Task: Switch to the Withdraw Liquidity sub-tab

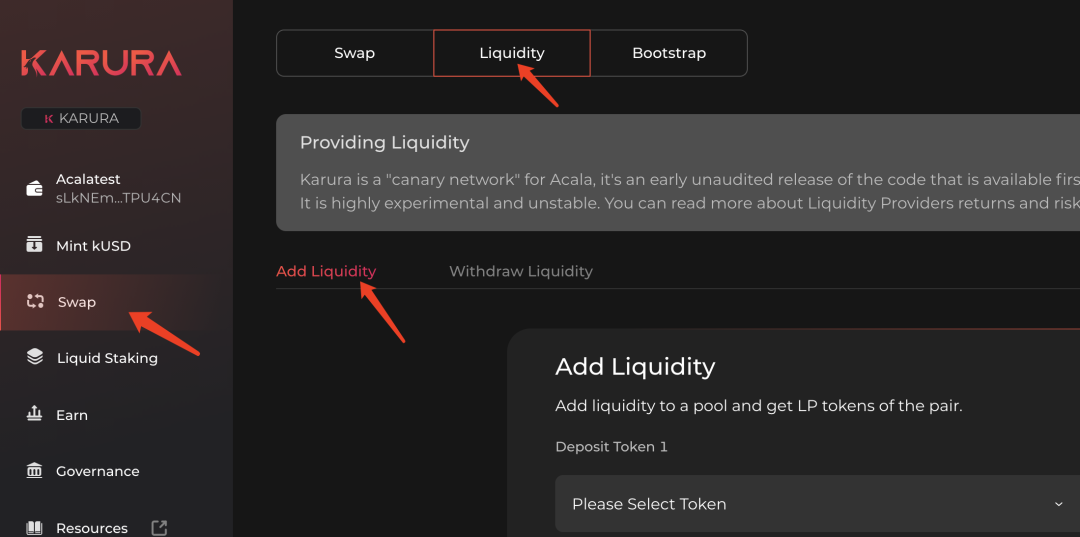Action: click(520, 271)
